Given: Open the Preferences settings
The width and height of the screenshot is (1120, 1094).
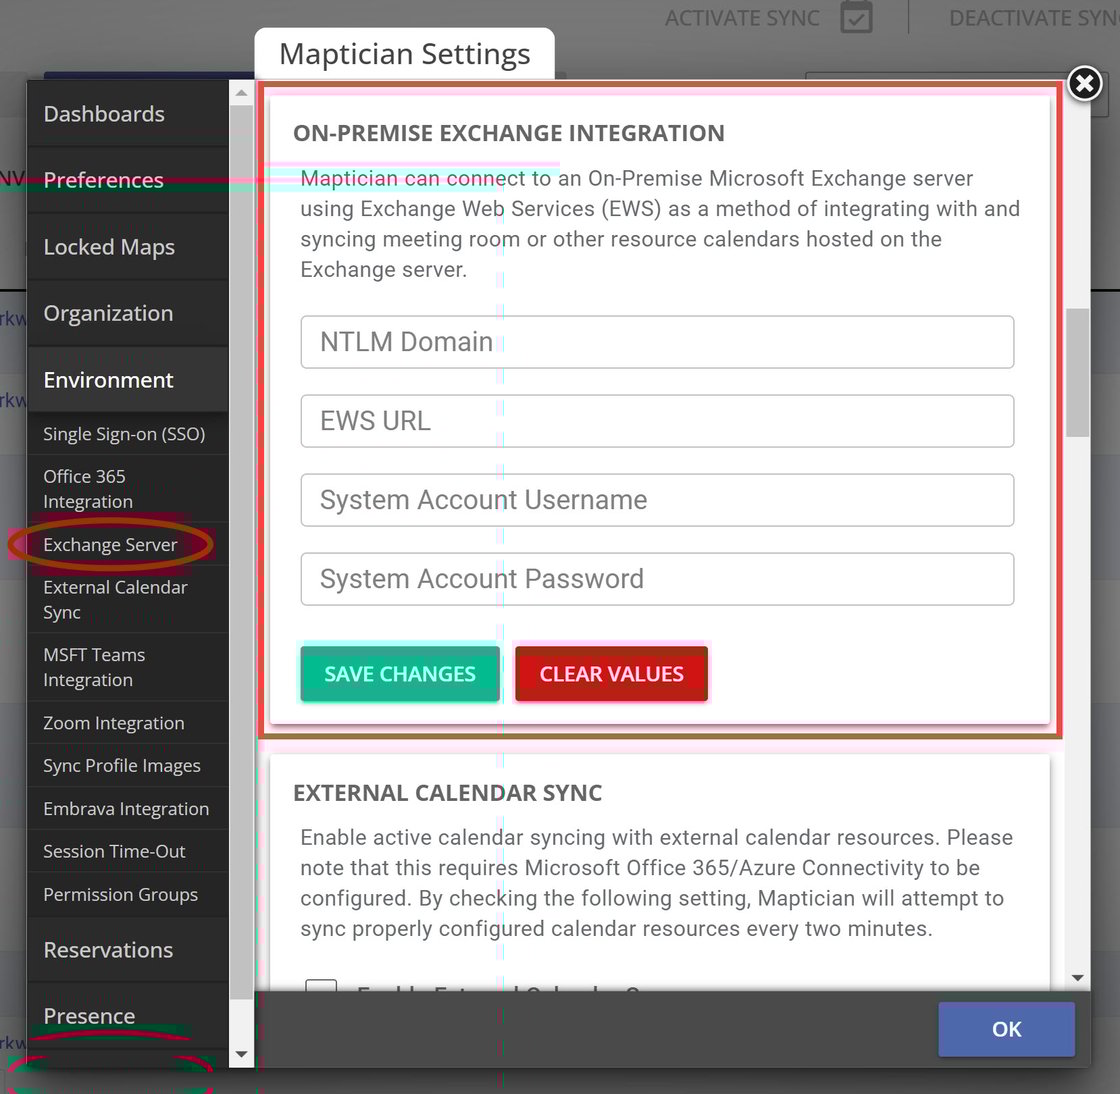Looking at the screenshot, I should click(104, 180).
